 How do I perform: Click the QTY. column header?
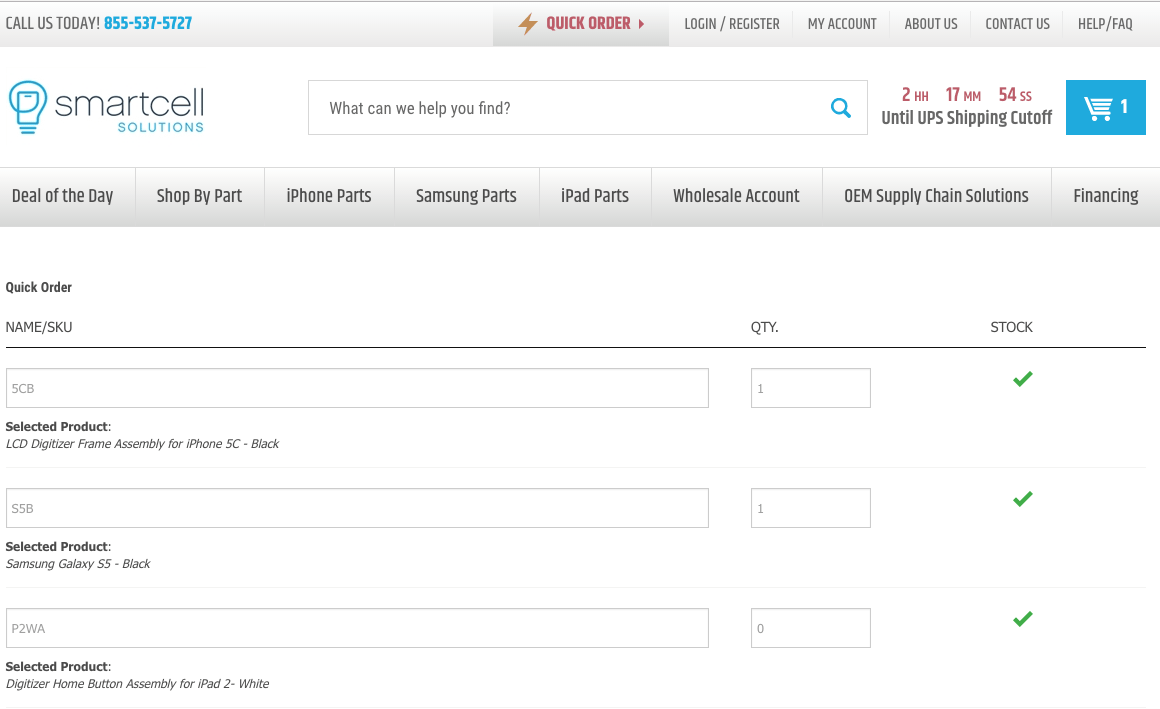764,327
